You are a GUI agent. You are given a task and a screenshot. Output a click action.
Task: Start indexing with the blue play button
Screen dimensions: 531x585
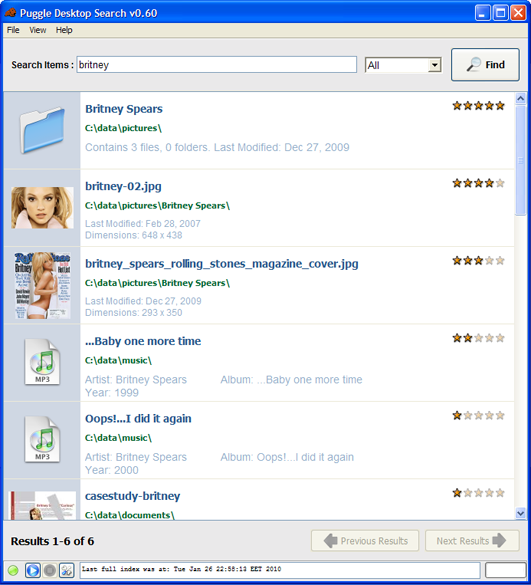point(32,570)
